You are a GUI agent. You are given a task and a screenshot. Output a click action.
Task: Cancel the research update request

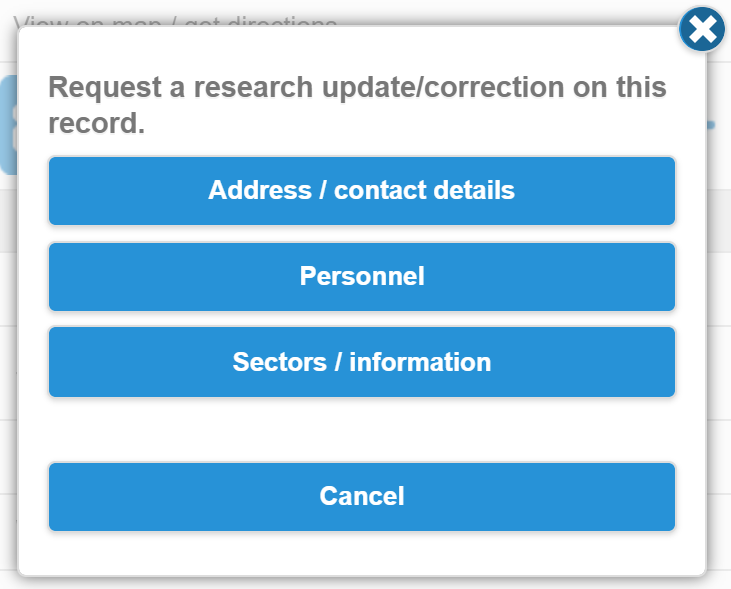(361, 496)
